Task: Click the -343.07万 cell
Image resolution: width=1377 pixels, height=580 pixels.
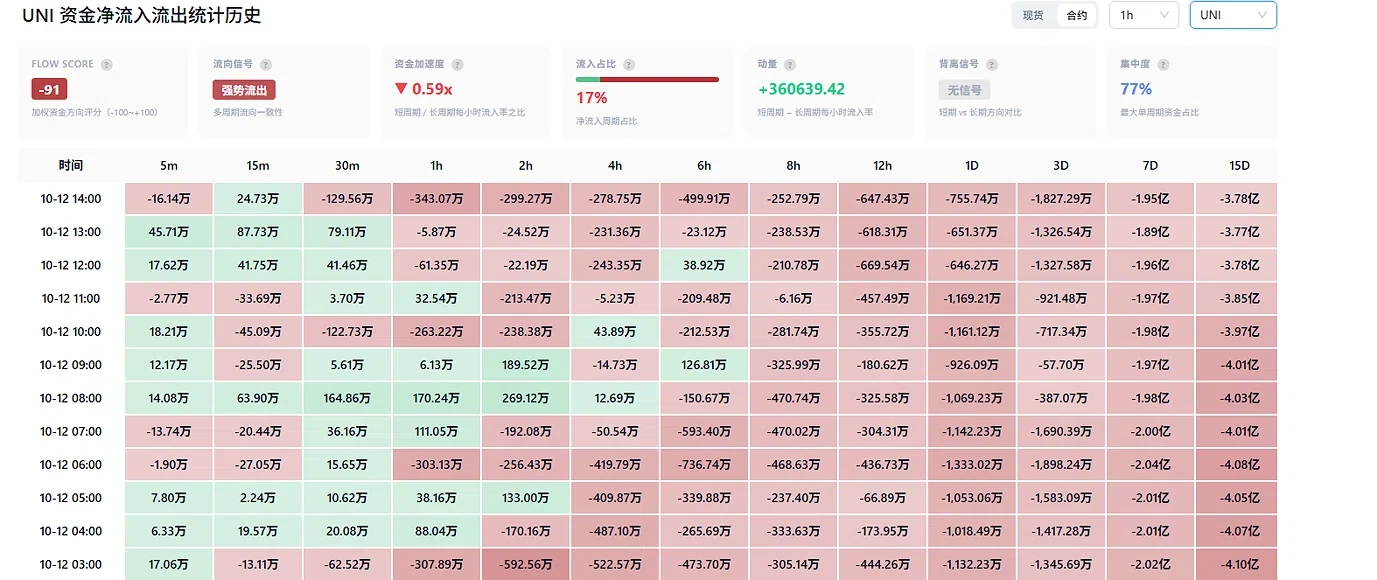Action: coord(436,199)
